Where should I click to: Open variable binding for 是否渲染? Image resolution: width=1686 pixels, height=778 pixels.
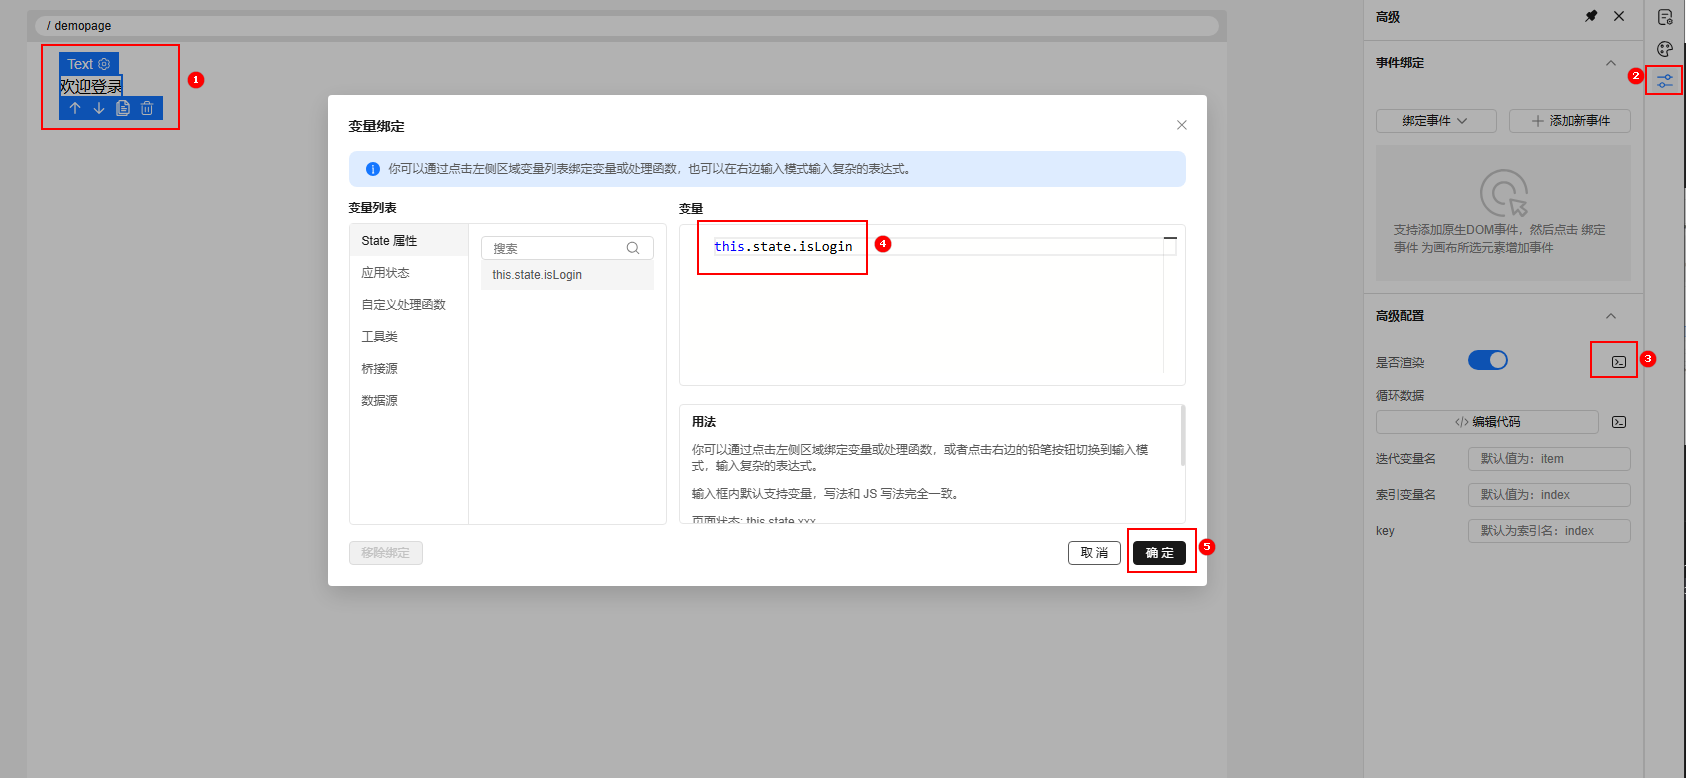[1618, 362]
